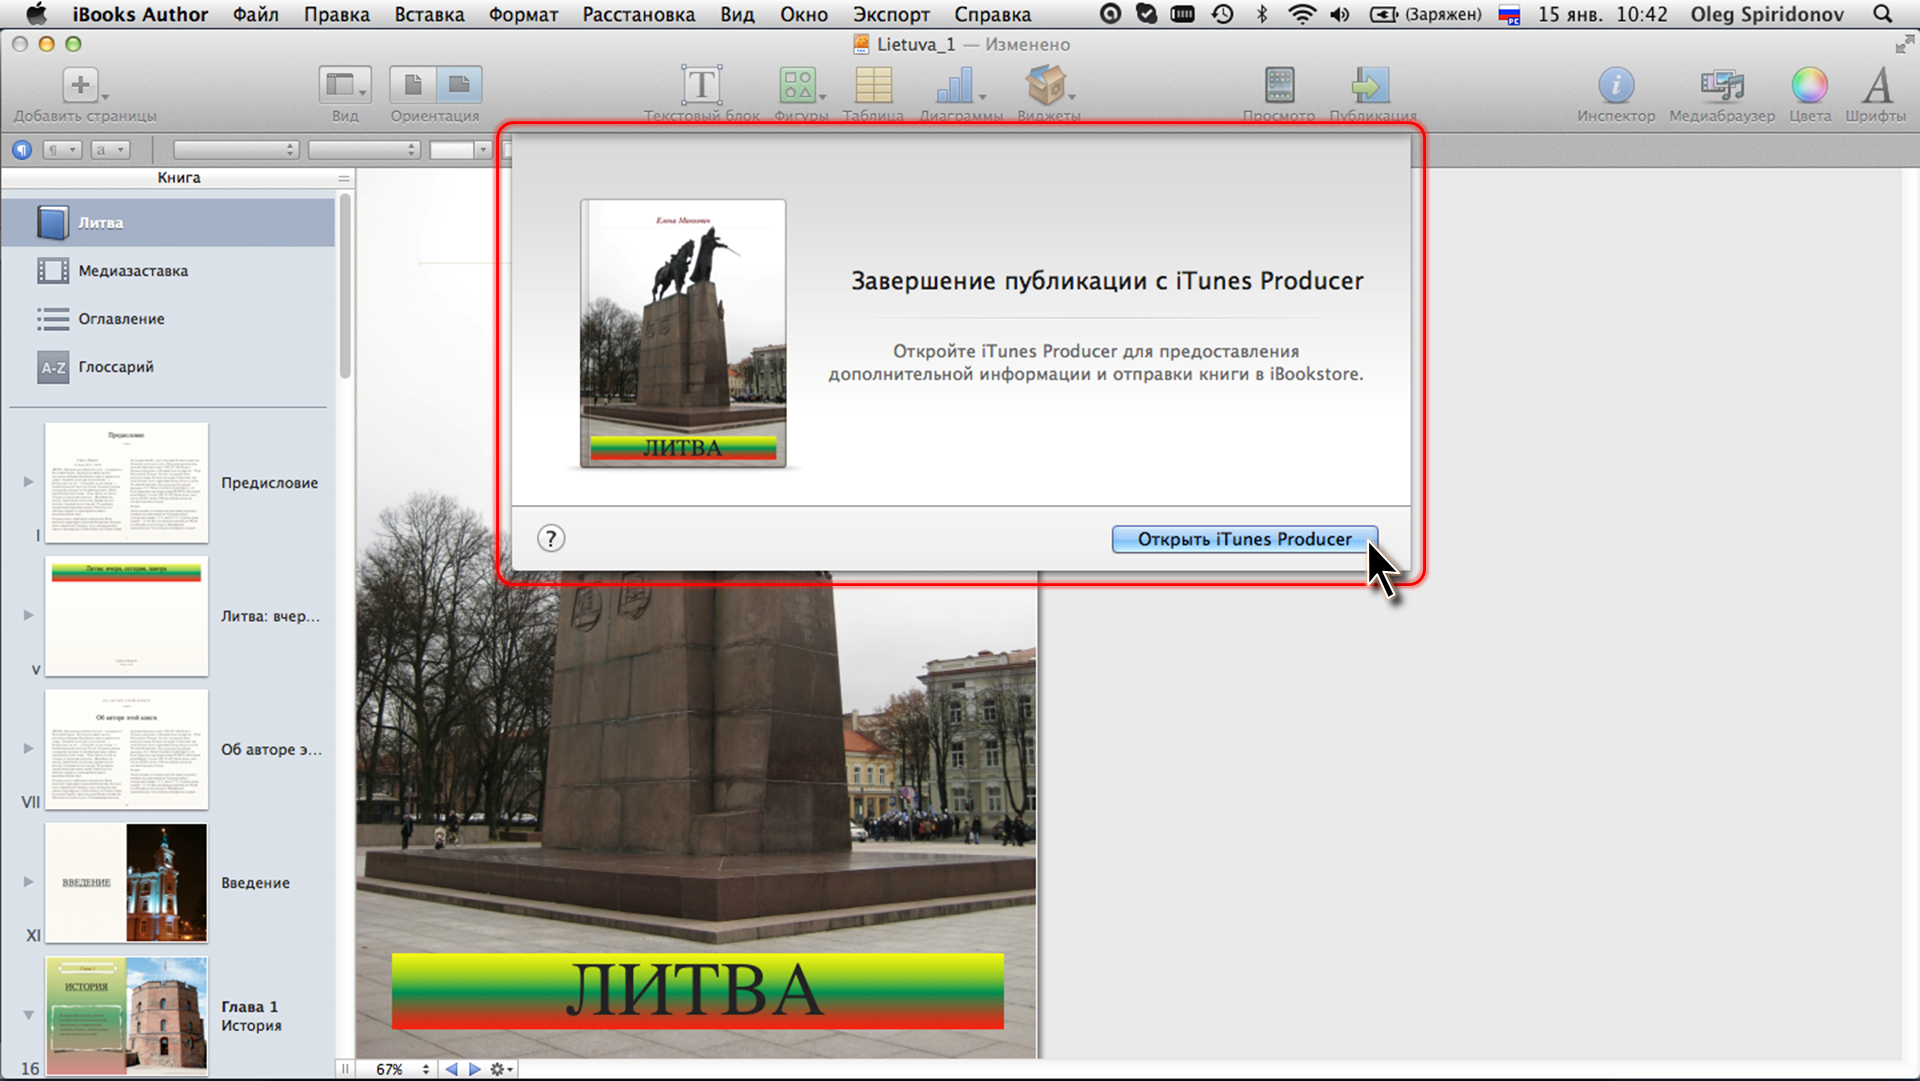This screenshot has width=1920, height=1081.
Task: Open the Media Browser (Медиабраузер)
Action: pyautogui.click(x=1722, y=85)
